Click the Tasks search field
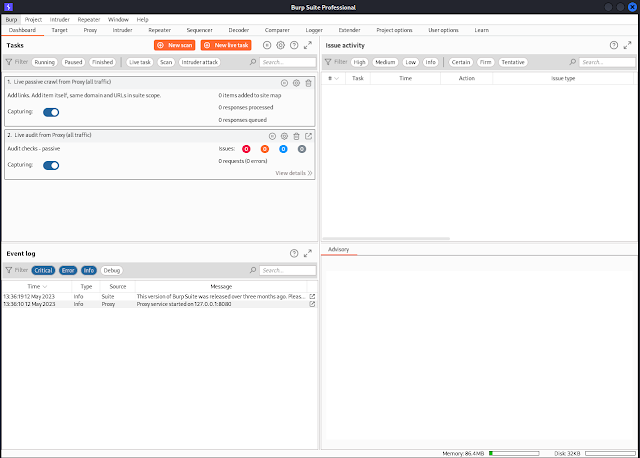The height and width of the screenshot is (458, 640). (x=288, y=62)
